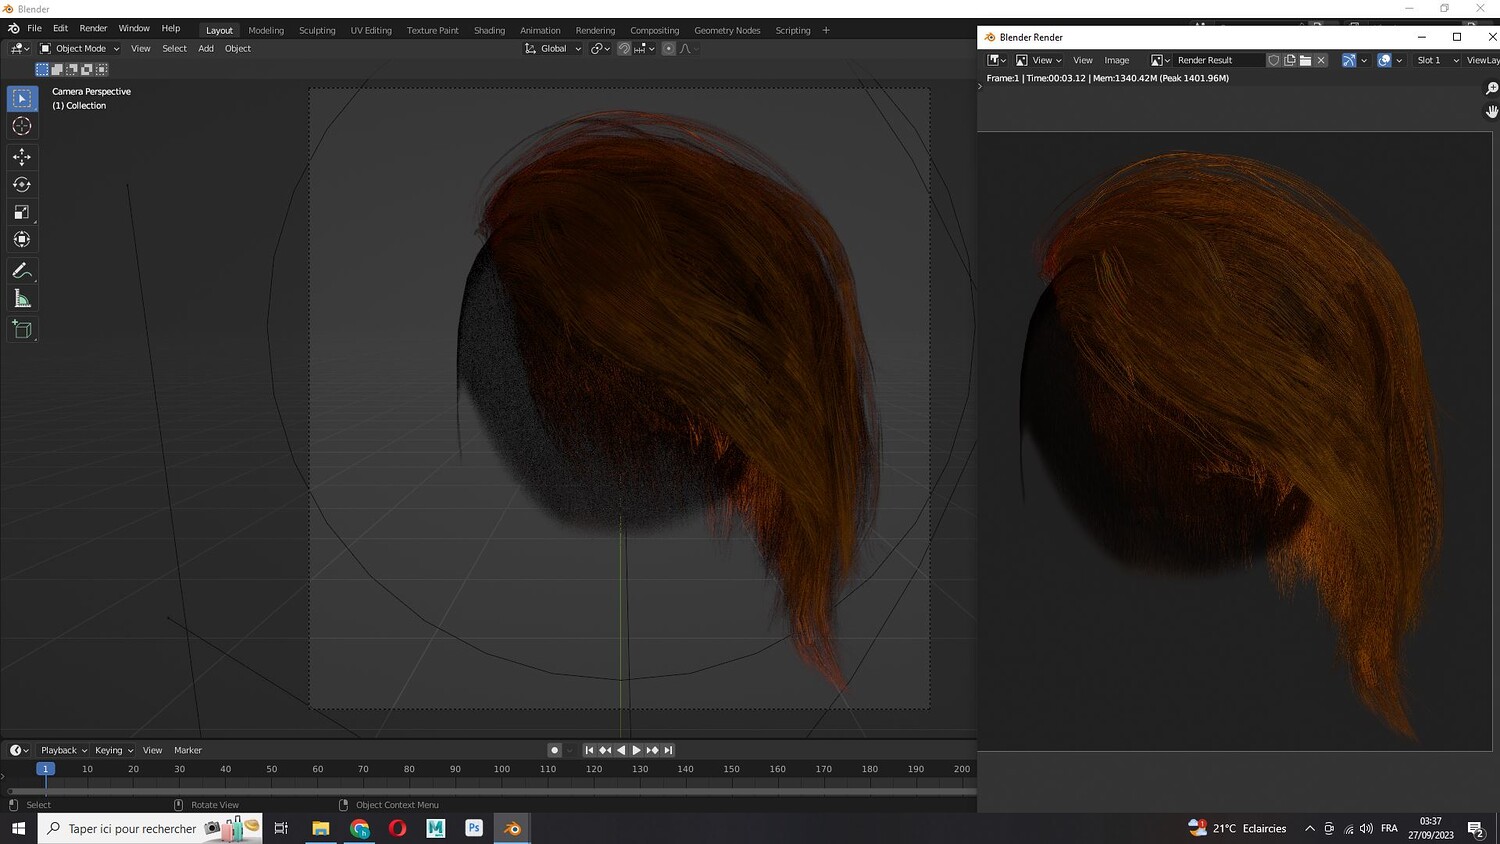1500x844 pixels.
Task: Click the Add Cube tool icon
Action: coord(22,329)
